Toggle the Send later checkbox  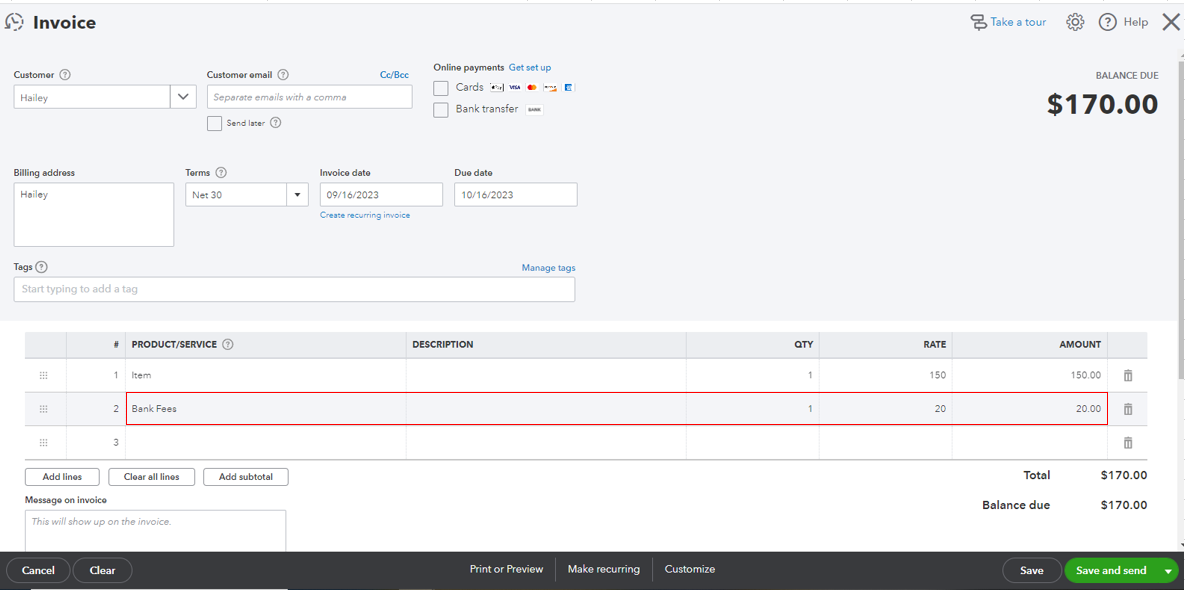[214, 123]
